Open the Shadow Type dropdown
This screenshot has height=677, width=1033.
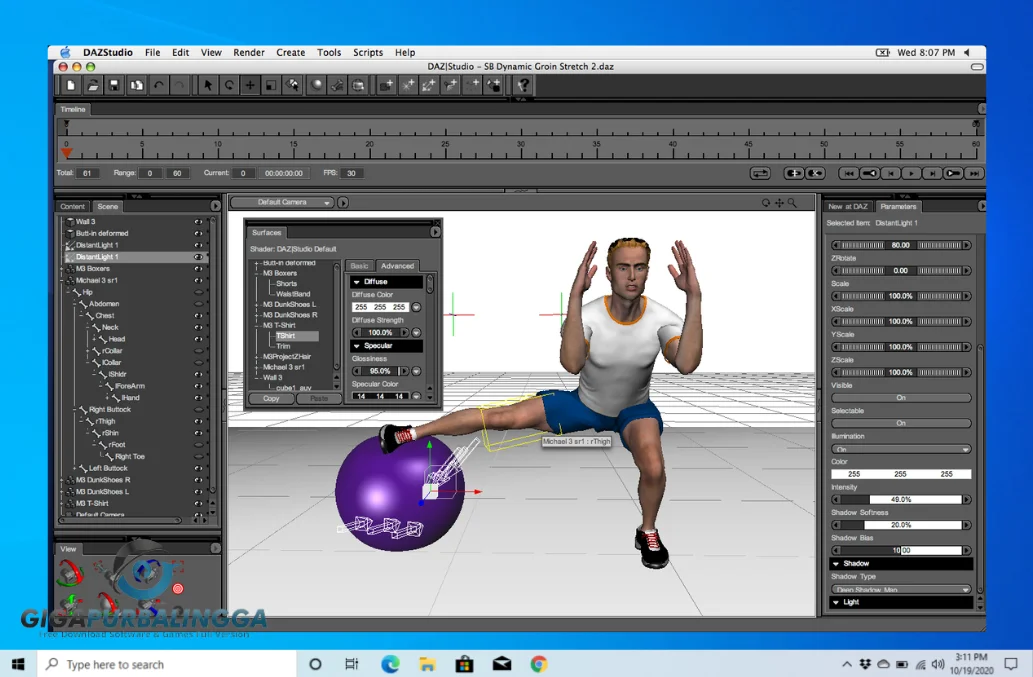[x=901, y=589]
